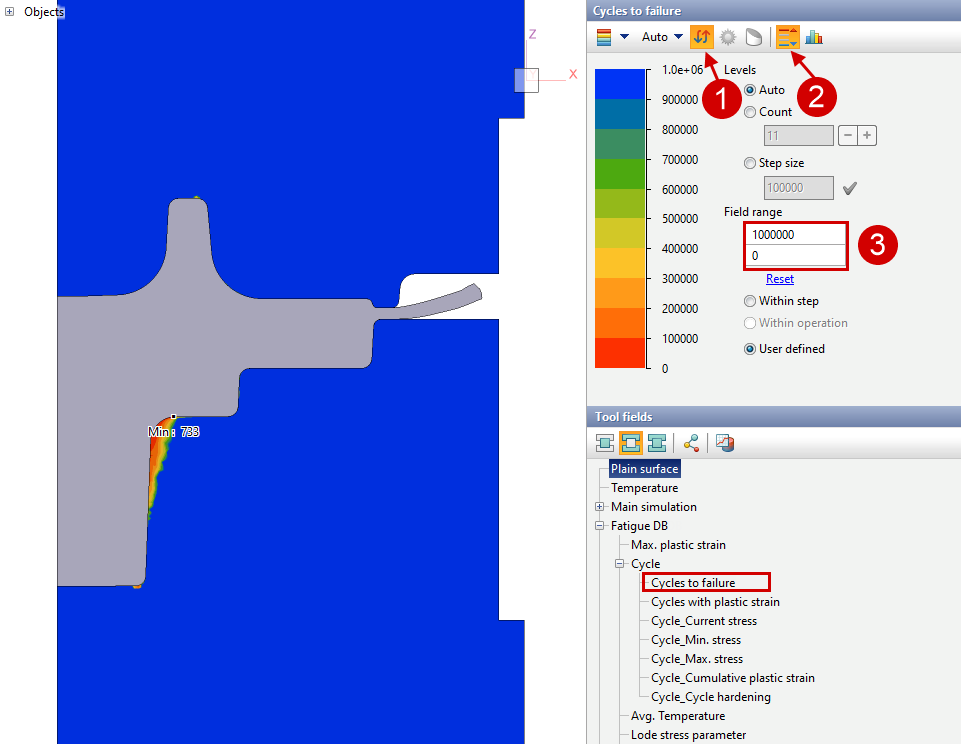This screenshot has width=961, height=744.
Task: Click the blue top swatch of the color legend
Action: [620, 83]
